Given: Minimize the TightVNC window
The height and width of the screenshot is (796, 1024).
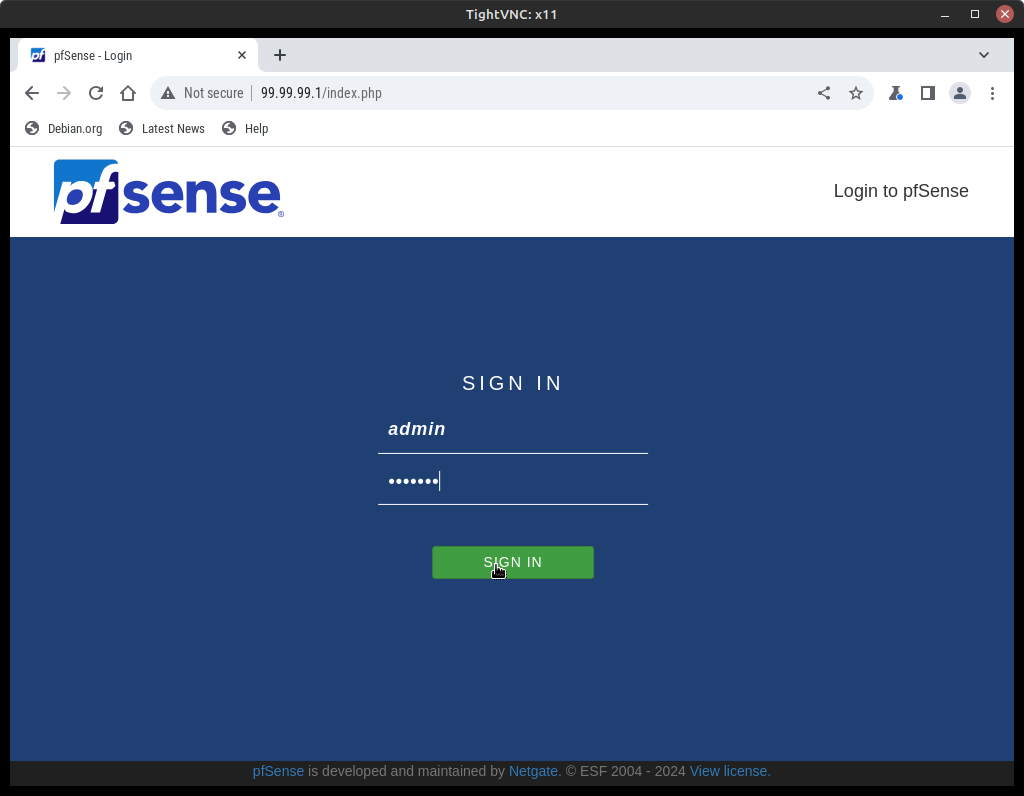Looking at the screenshot, I should point(944,14).
